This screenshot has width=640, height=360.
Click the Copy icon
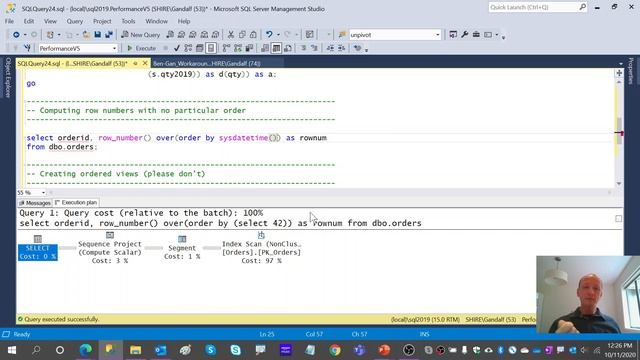pos(242,35)
